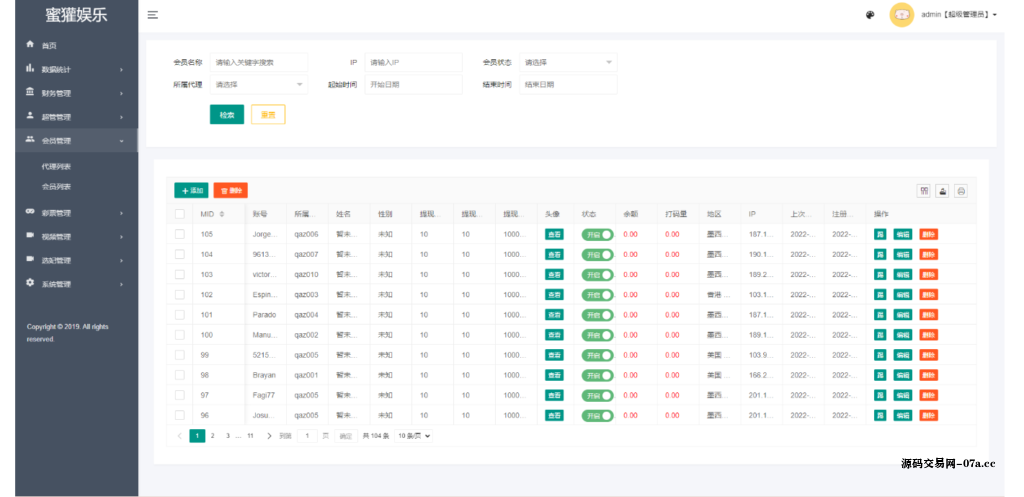Image resolution: width=1024 pixels, height=497 pixels.
Task: Click the admin avatar image
Action: 901,15
